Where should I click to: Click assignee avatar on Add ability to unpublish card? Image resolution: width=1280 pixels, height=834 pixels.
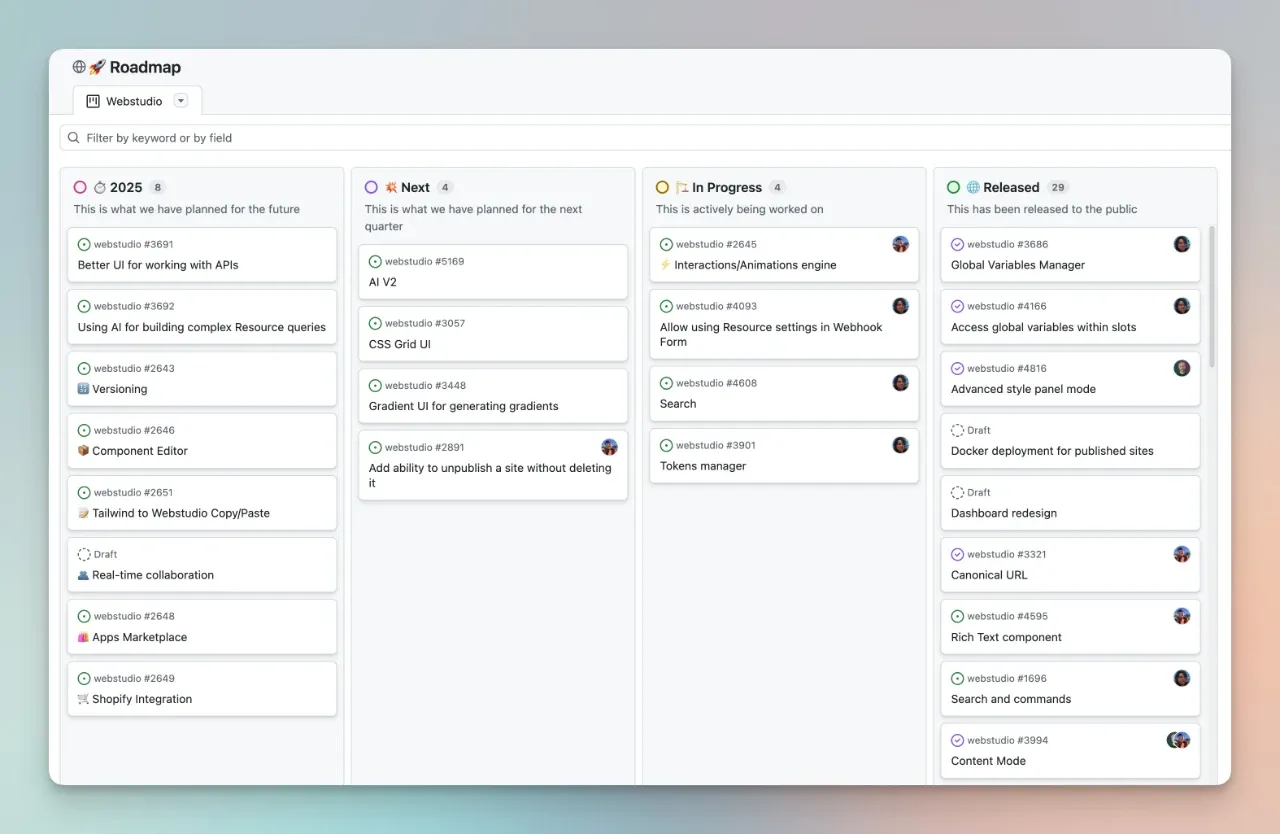(x=609, y=447)
